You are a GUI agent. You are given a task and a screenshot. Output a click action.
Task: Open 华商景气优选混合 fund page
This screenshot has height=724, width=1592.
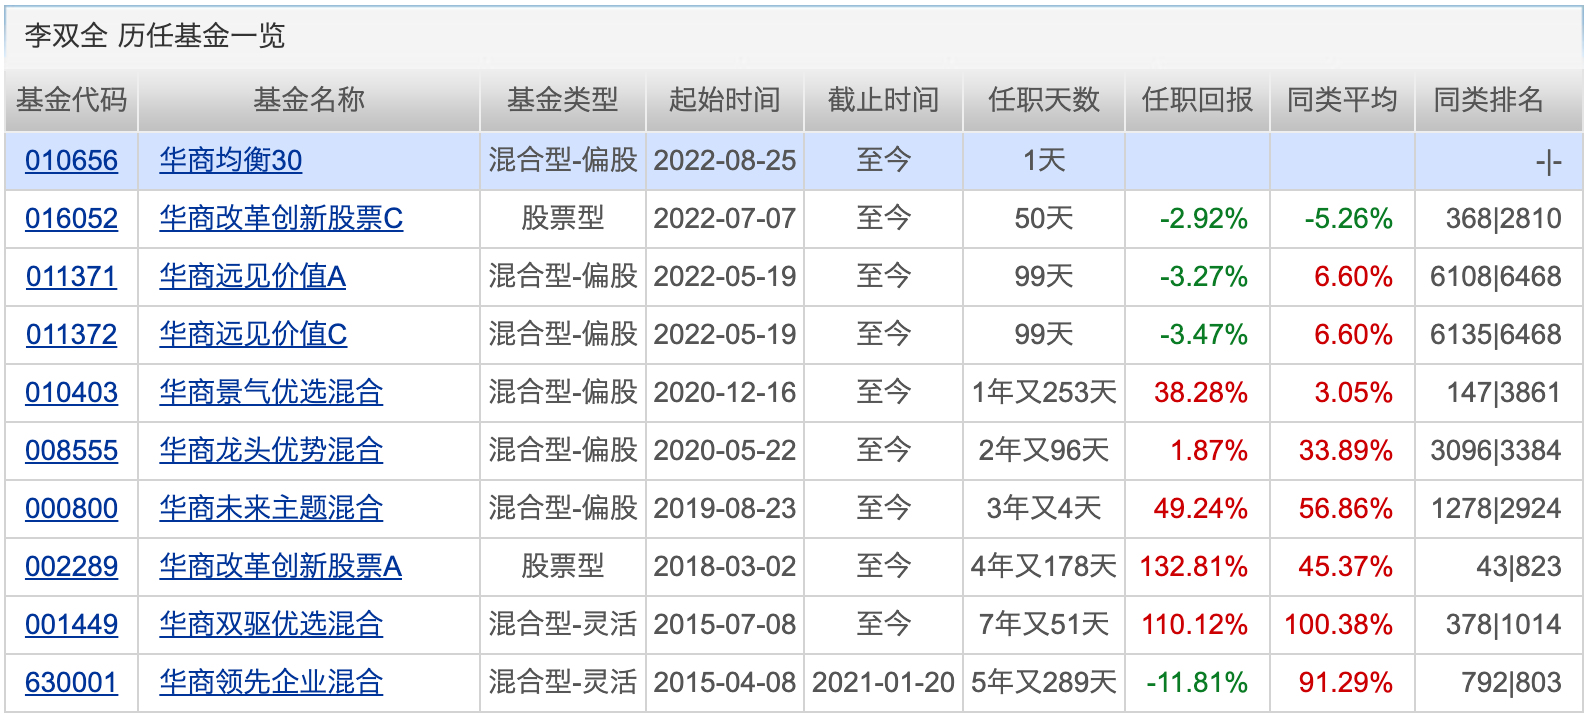click(x=271, y=393)
